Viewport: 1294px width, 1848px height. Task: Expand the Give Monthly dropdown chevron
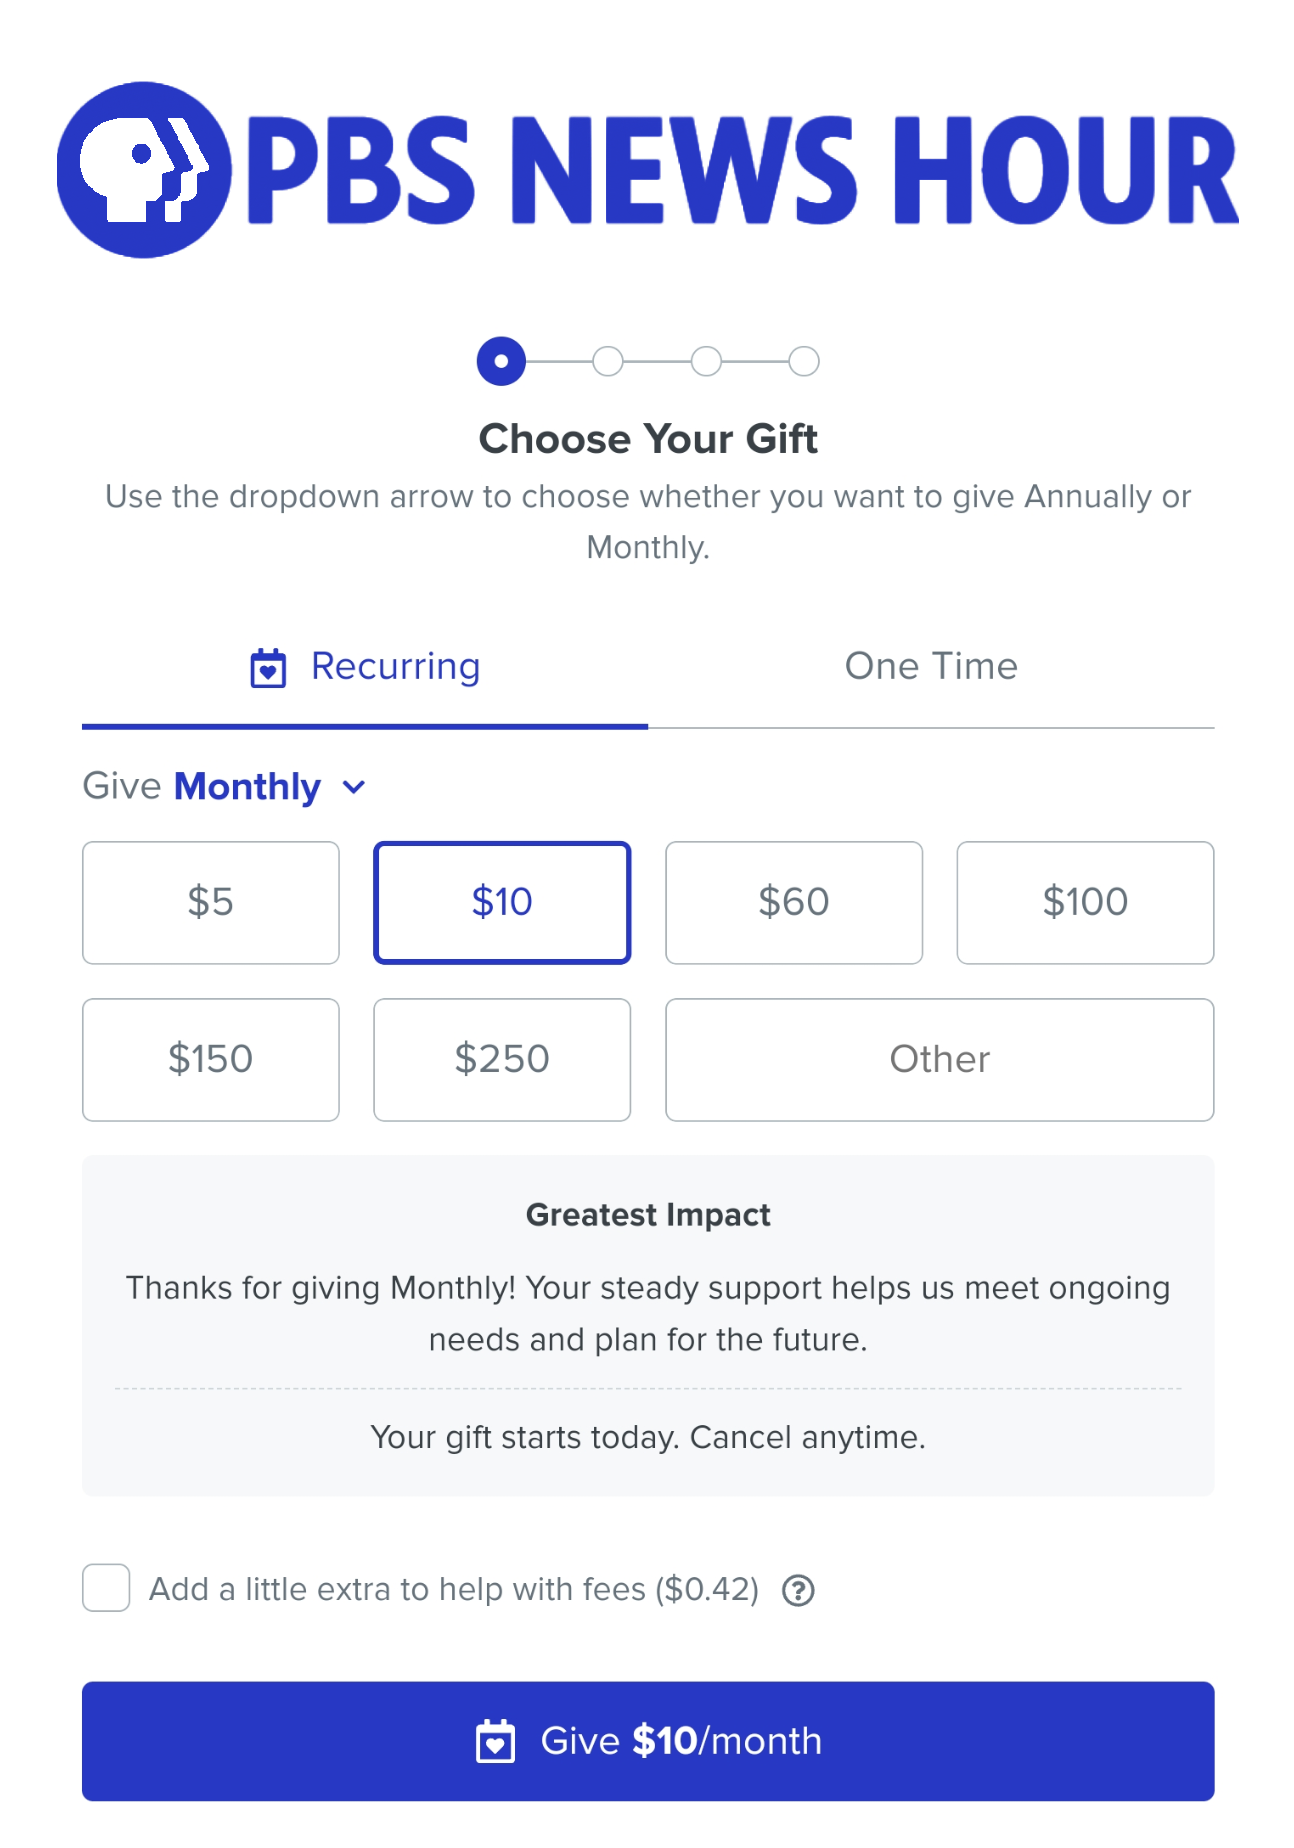pyautogui.click(x=354, y=787)
